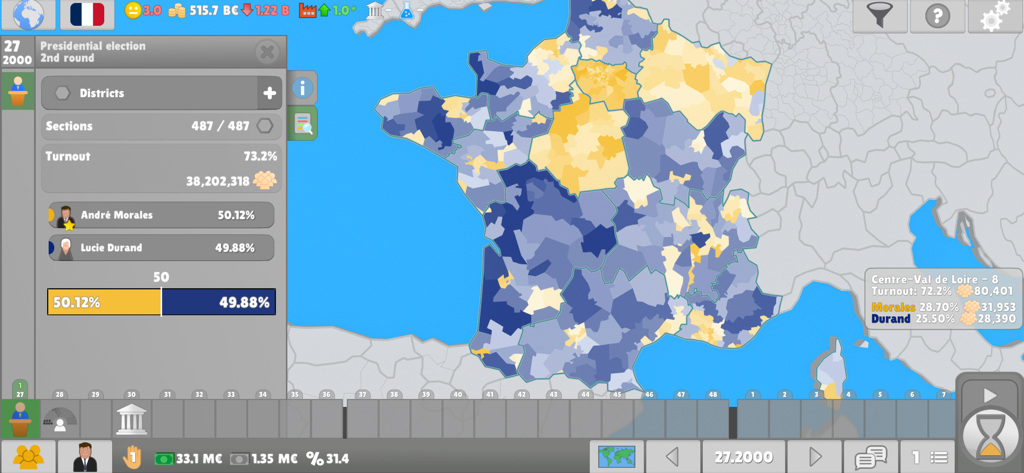Viewport: 1024px width, 473px height.
Task: Expand Districts with the plus button
Action: 270,93
